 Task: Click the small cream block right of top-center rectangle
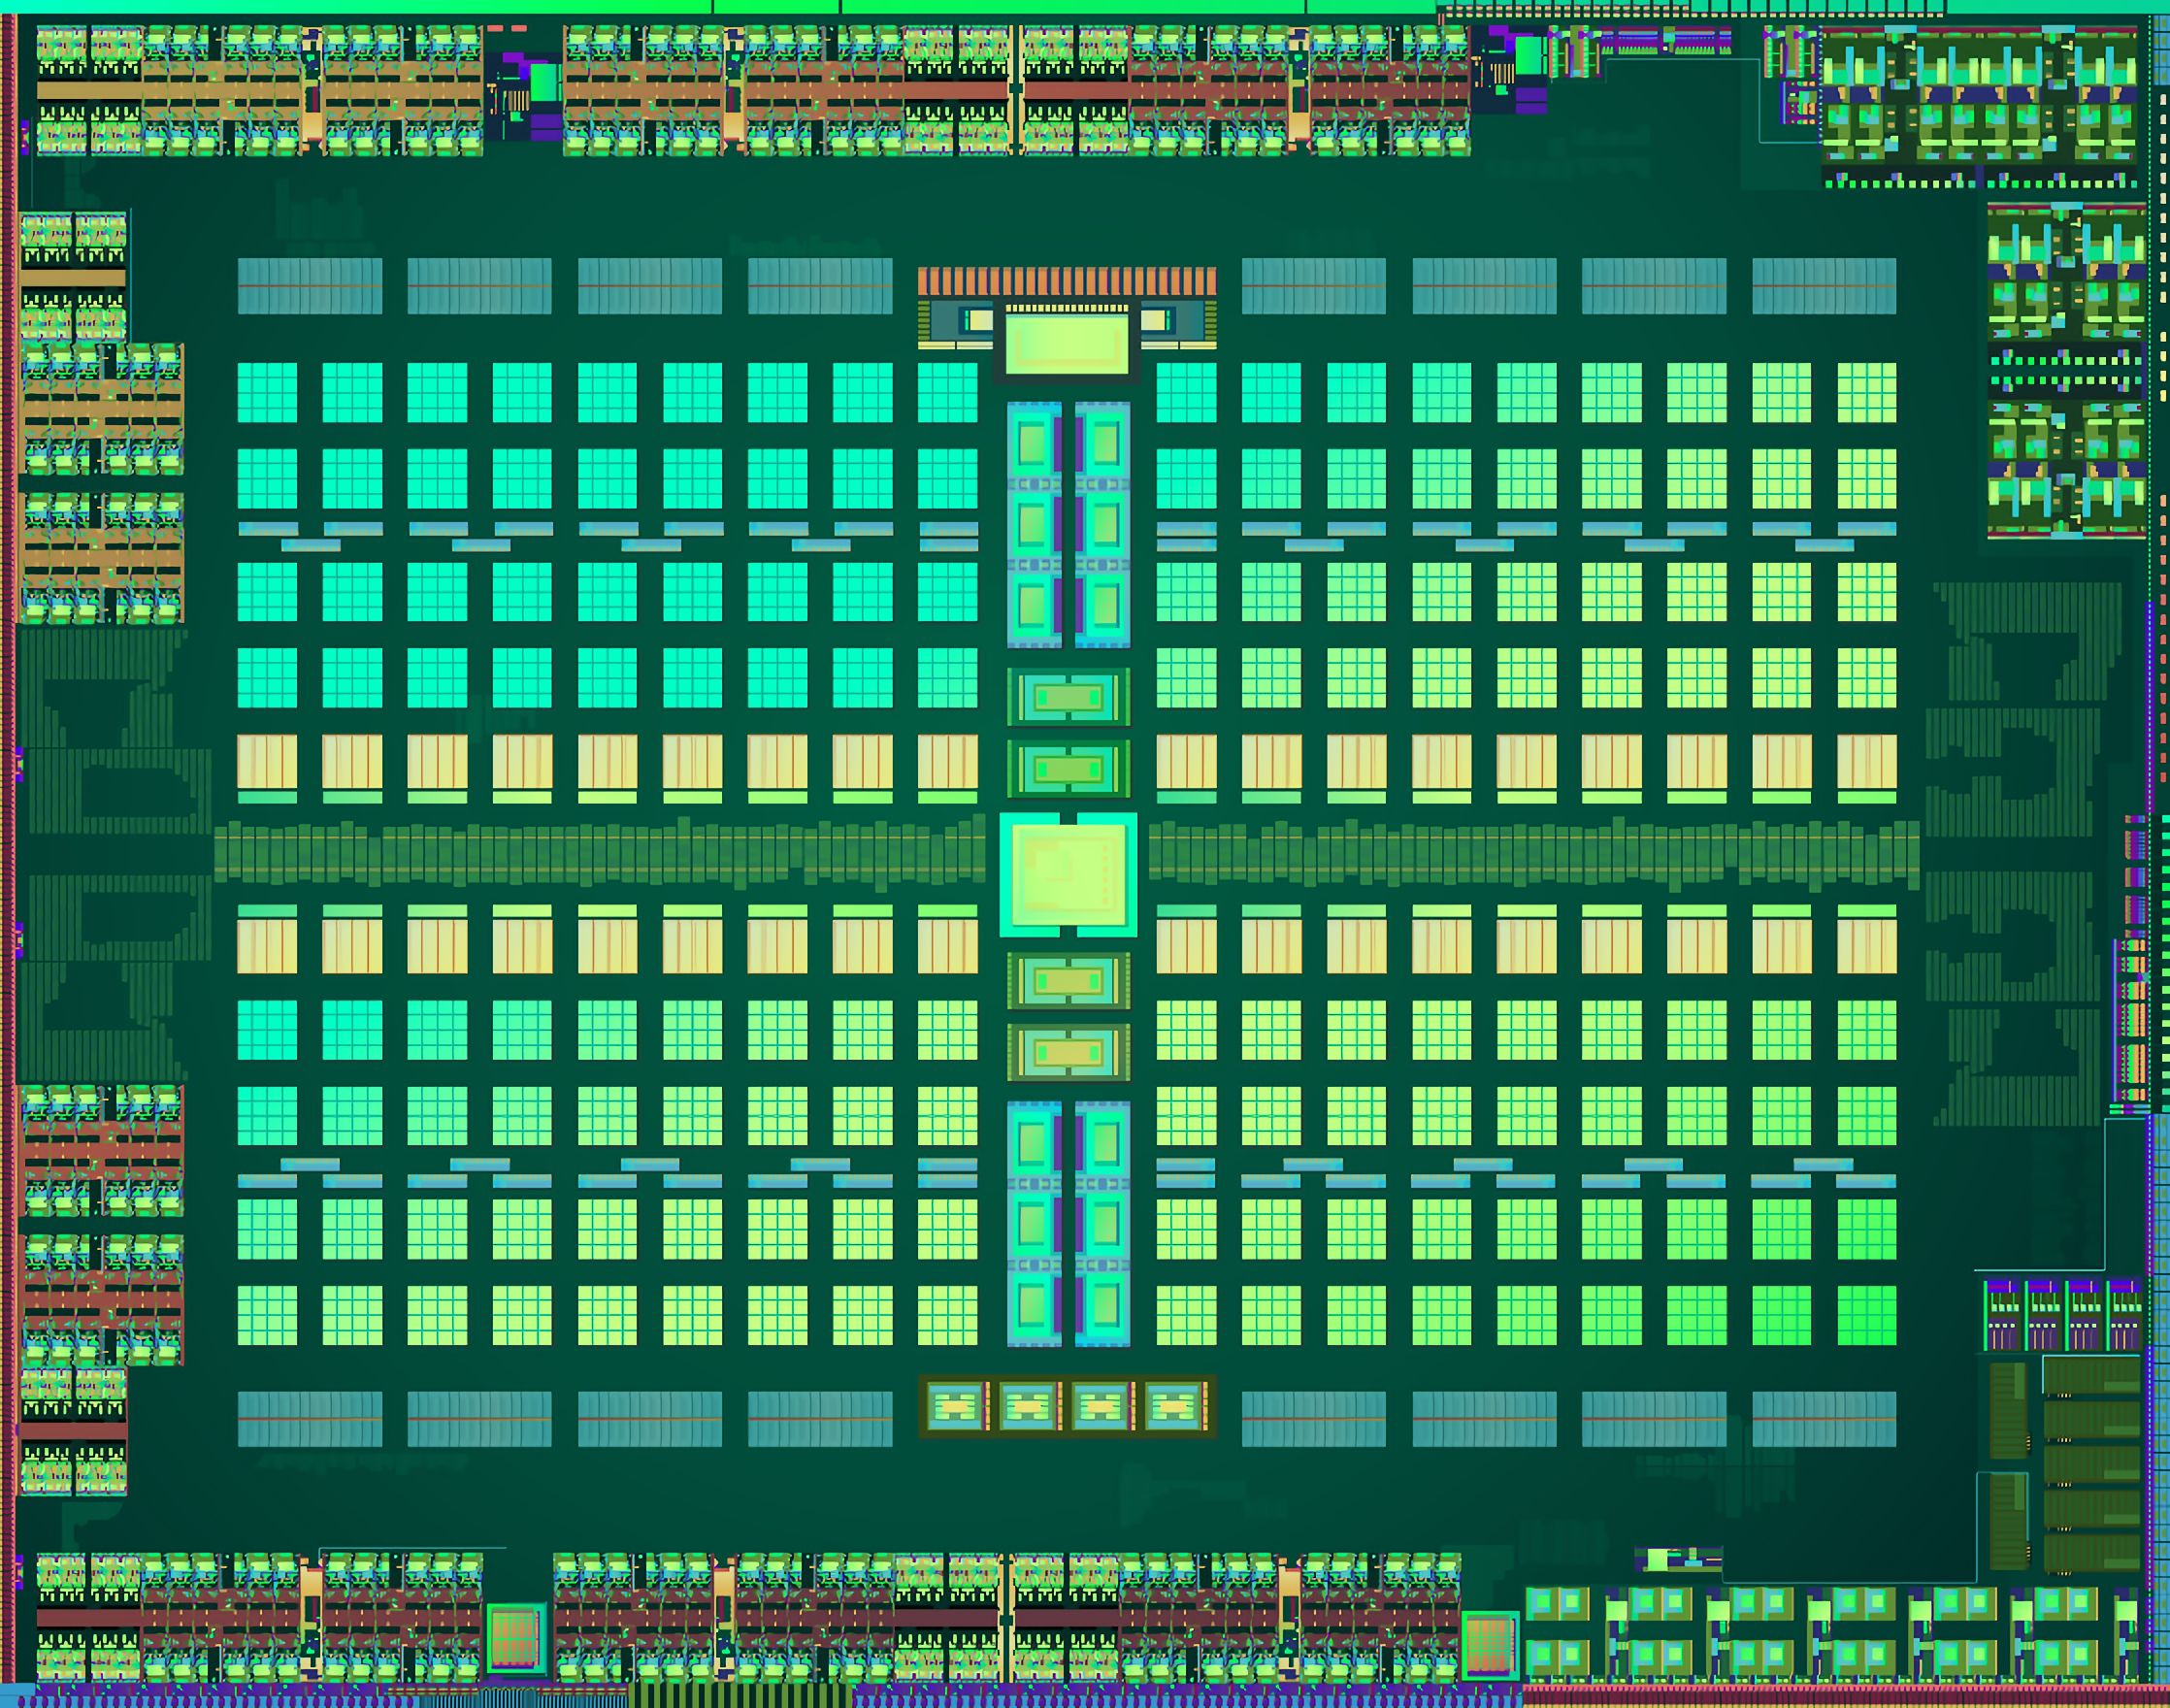click(x=1154, y=320)
